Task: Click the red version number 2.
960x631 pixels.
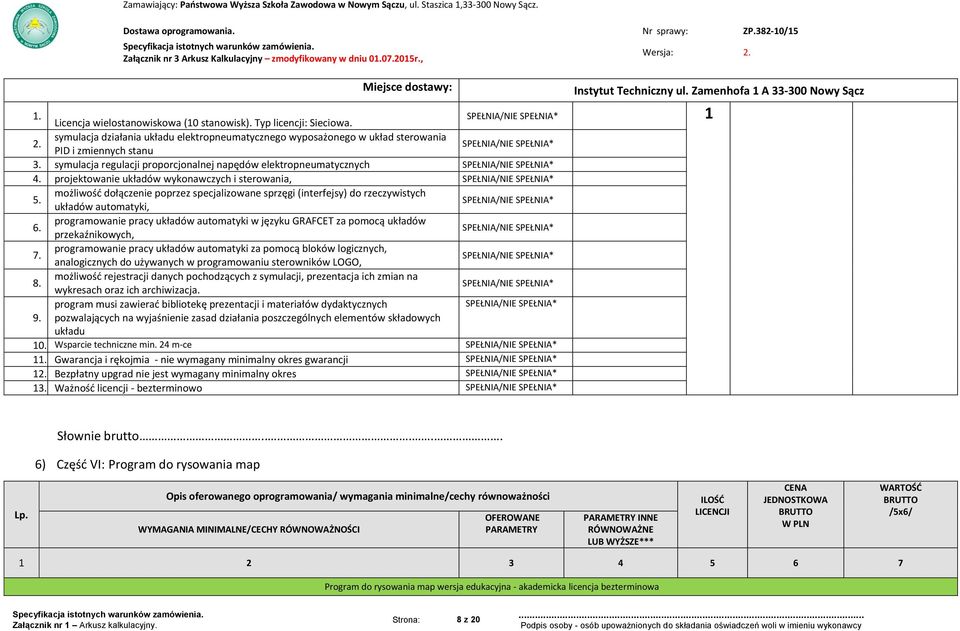Action: (x=746, y=53)
